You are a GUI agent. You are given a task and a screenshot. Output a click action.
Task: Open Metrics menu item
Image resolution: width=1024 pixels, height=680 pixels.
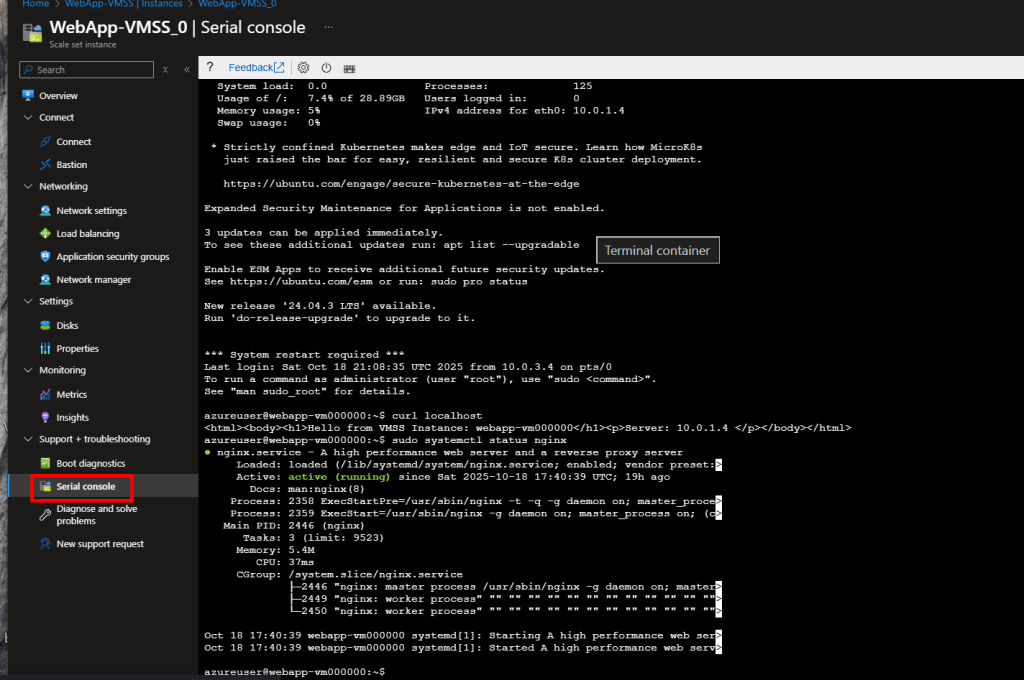[71, 395]
